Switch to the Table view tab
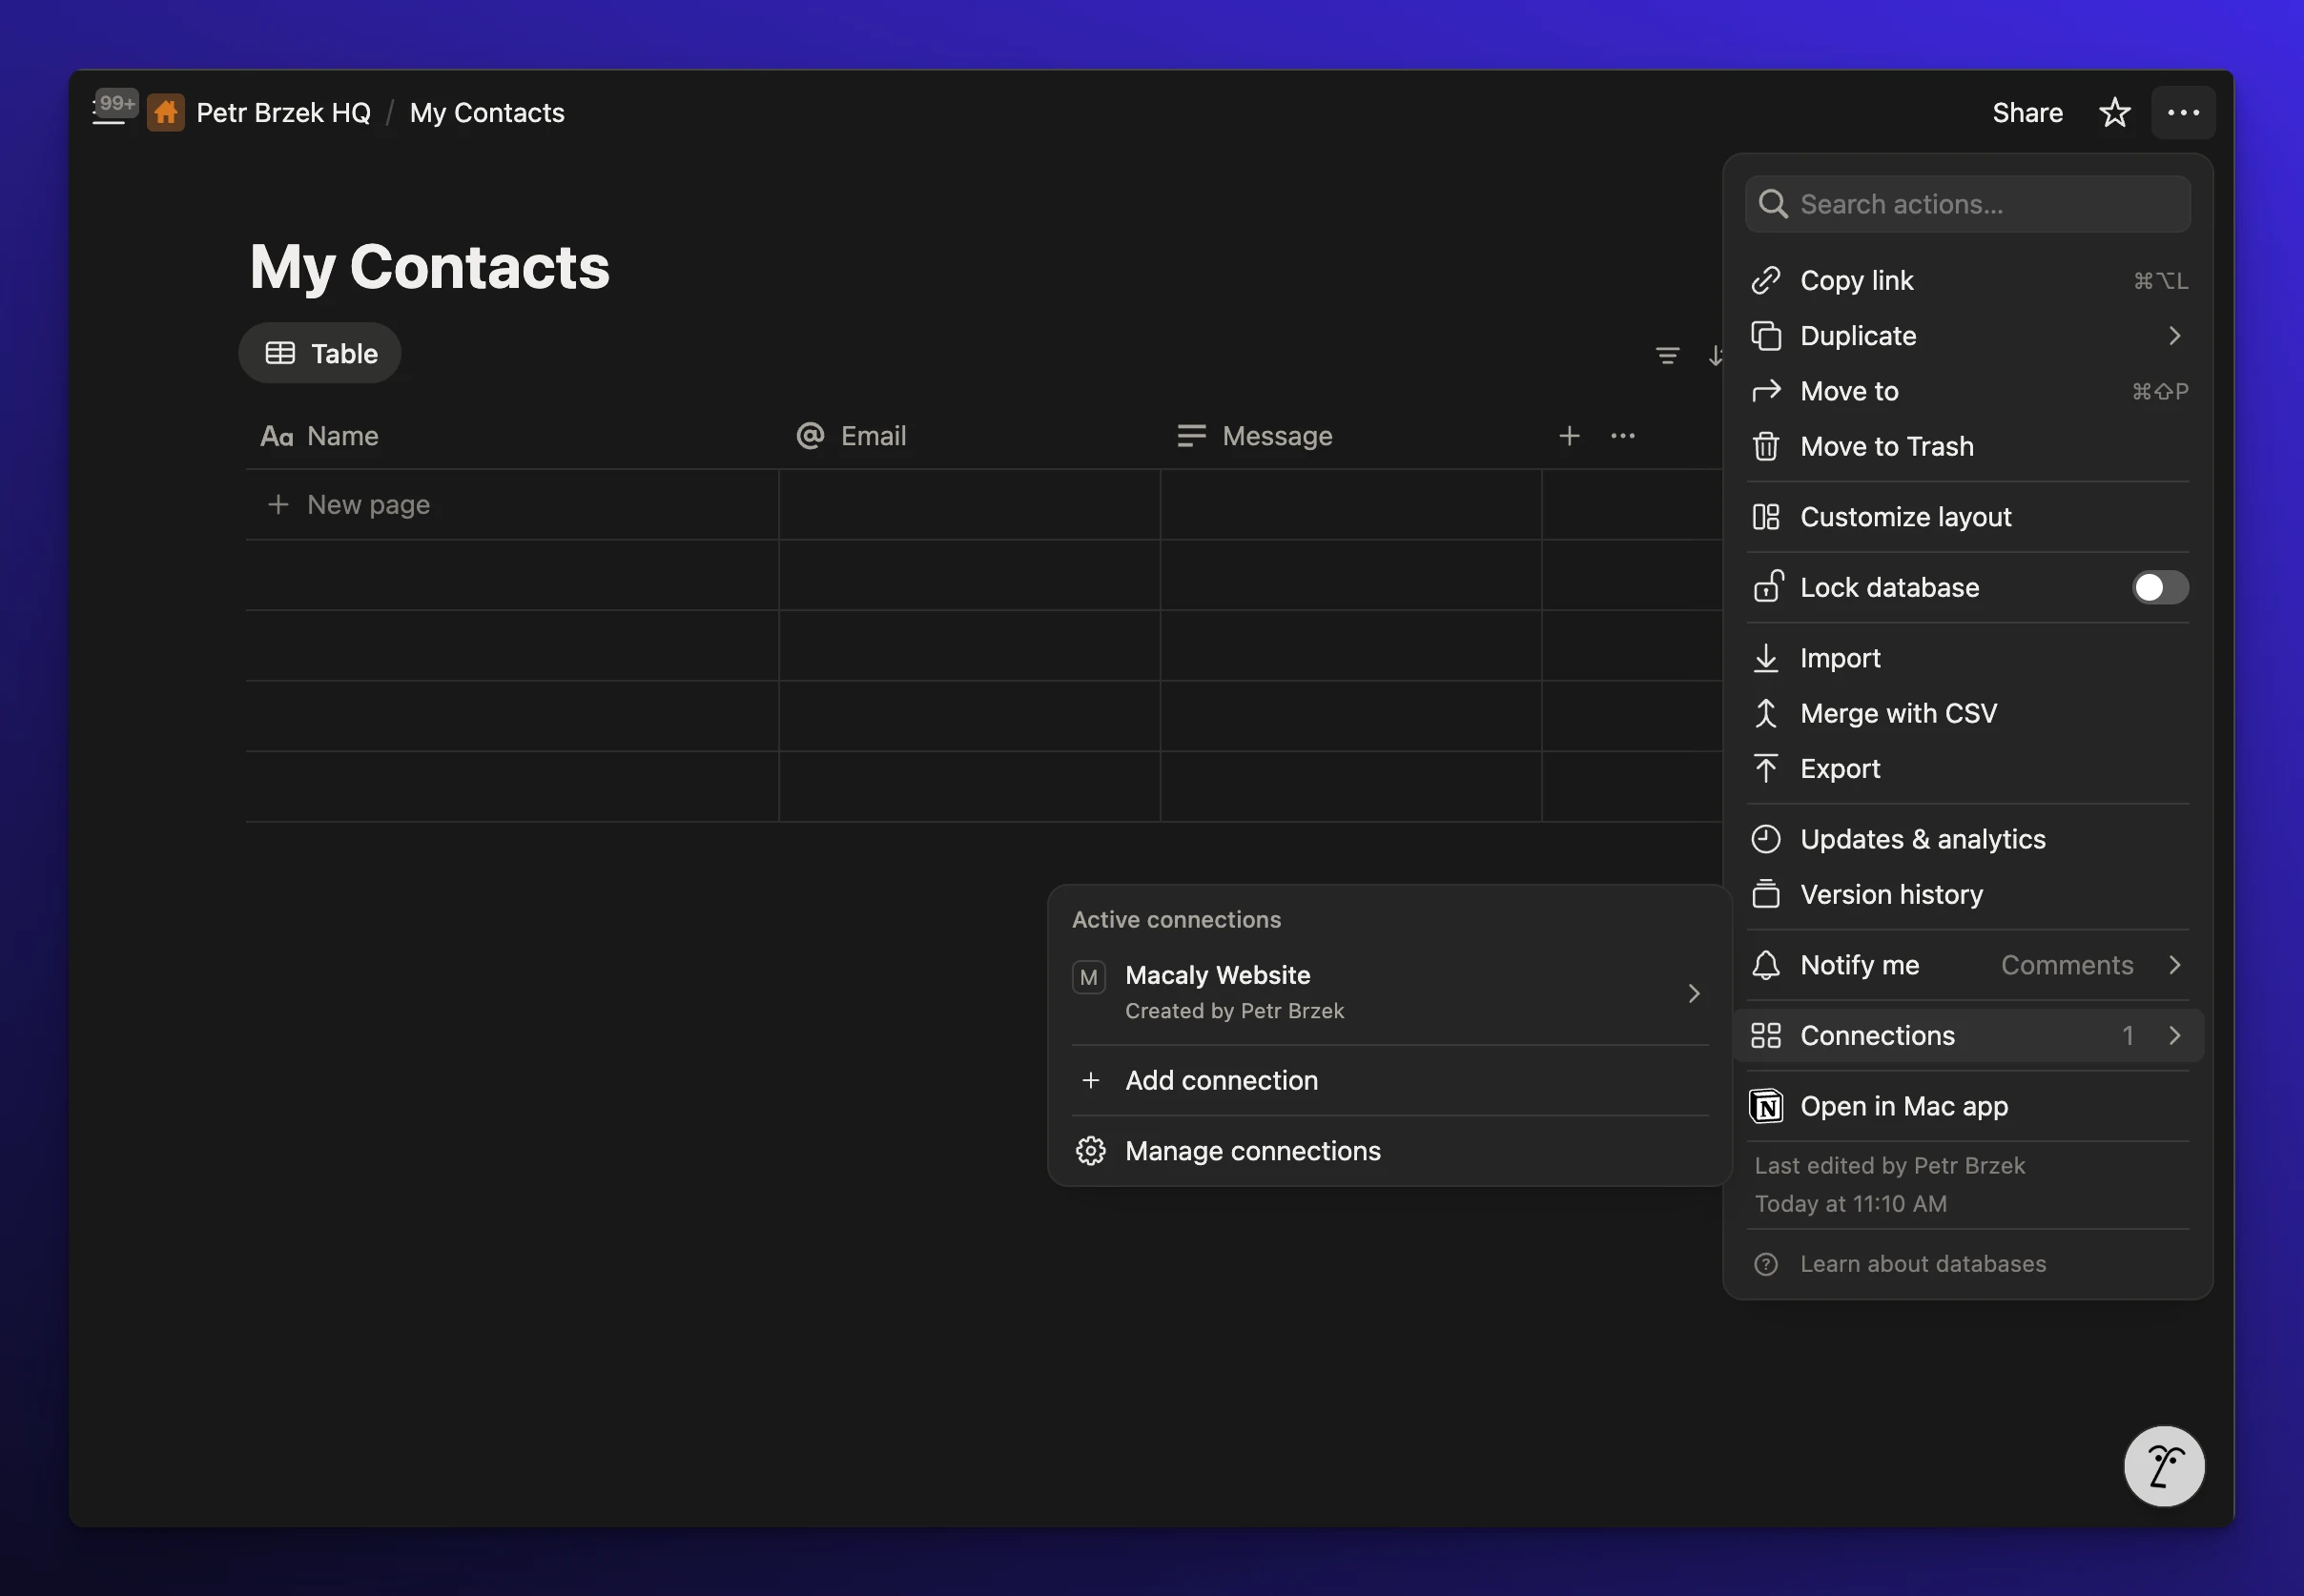The height and width of the screenshot is (1596, 2304). tap(319, 352)
